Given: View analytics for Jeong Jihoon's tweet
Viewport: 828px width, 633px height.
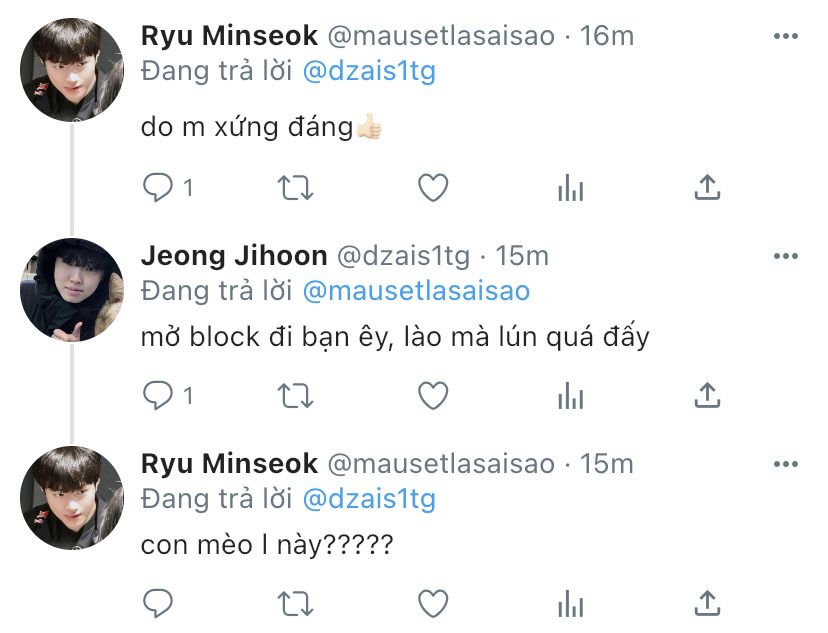Looking at the screenshot, I should [x=570, y=396].
